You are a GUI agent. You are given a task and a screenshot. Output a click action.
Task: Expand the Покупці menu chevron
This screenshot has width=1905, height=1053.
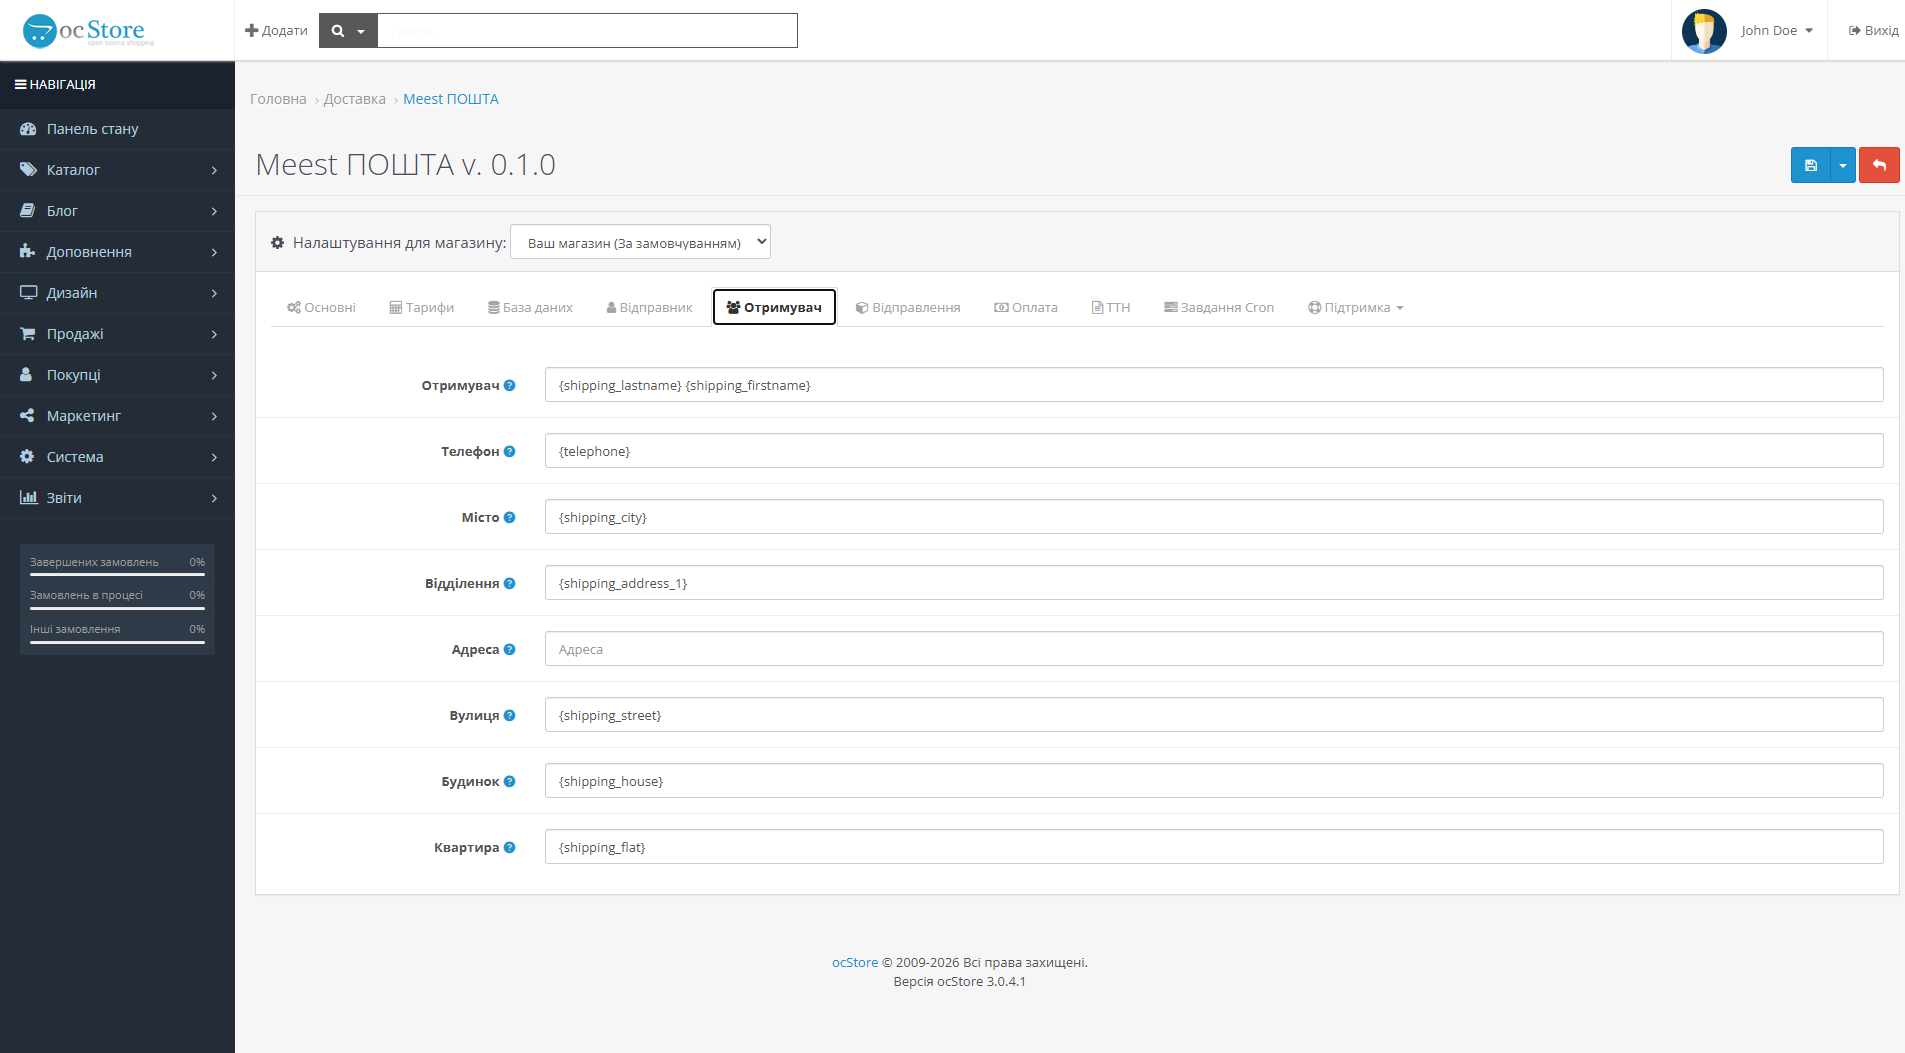(214, 375)
